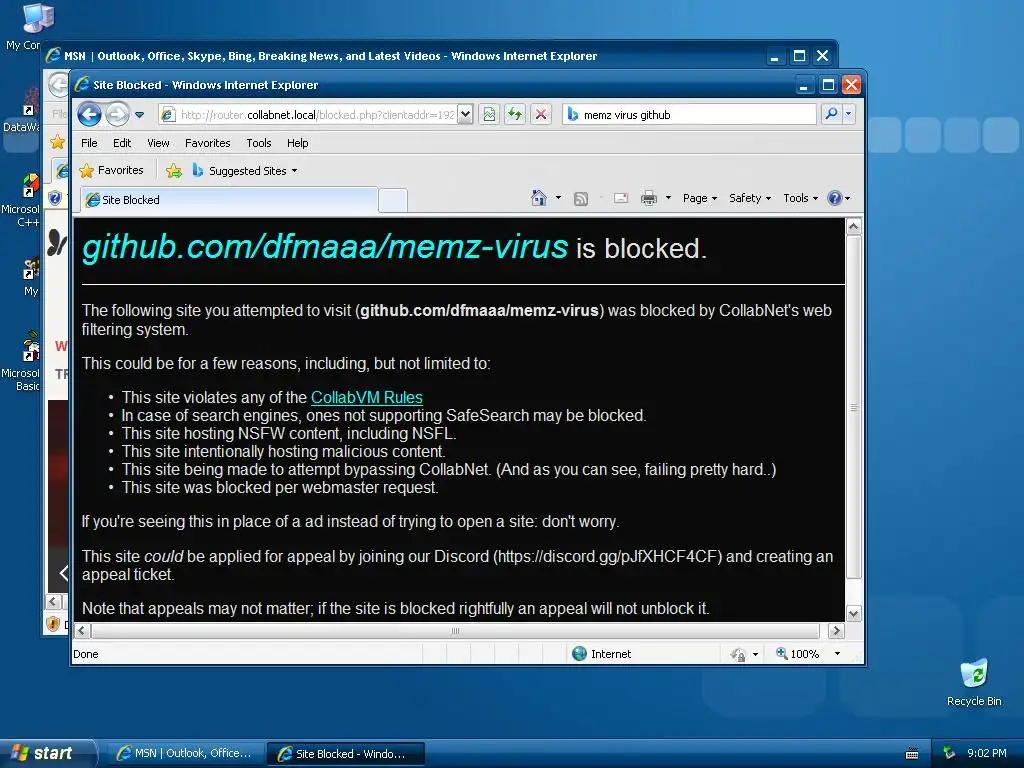
Task: Open the Safety dropdown menu
Action: pos(750,198)
